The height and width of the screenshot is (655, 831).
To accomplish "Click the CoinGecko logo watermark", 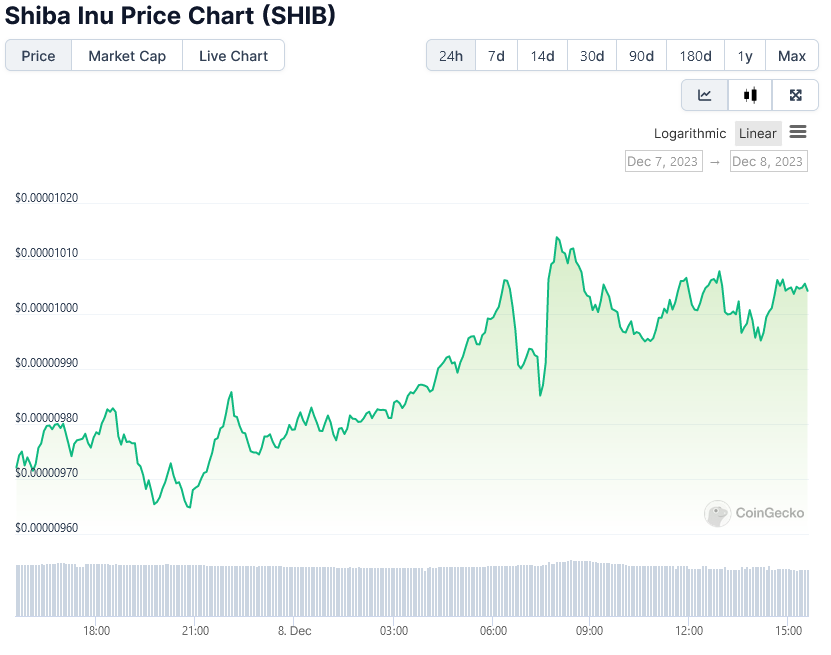I will (754, 513).
